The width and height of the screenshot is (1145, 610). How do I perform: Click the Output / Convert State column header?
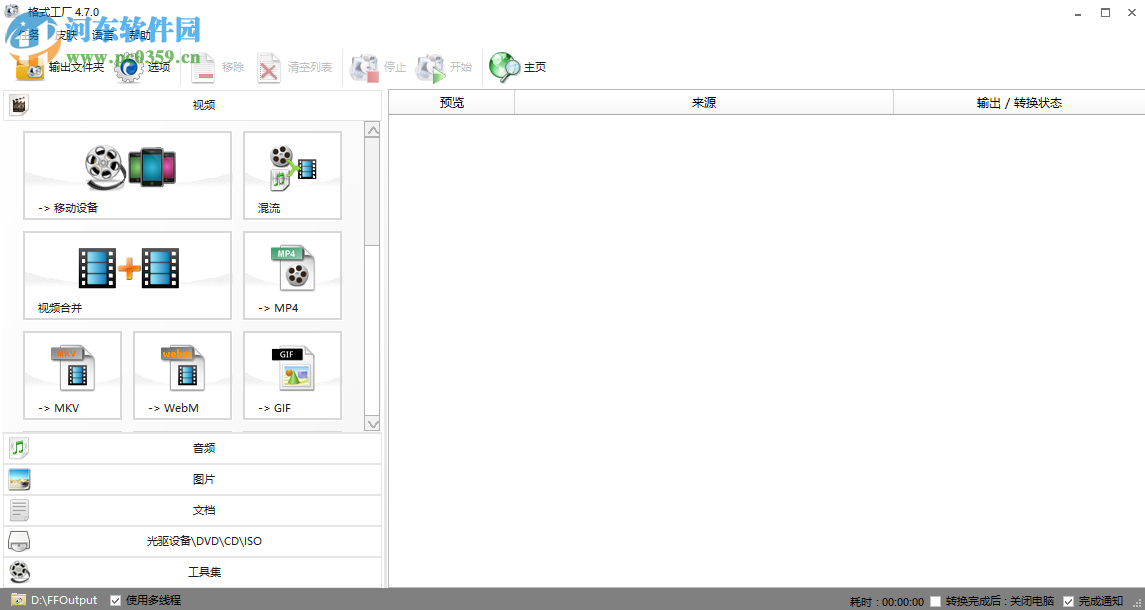coord(1019,103)
